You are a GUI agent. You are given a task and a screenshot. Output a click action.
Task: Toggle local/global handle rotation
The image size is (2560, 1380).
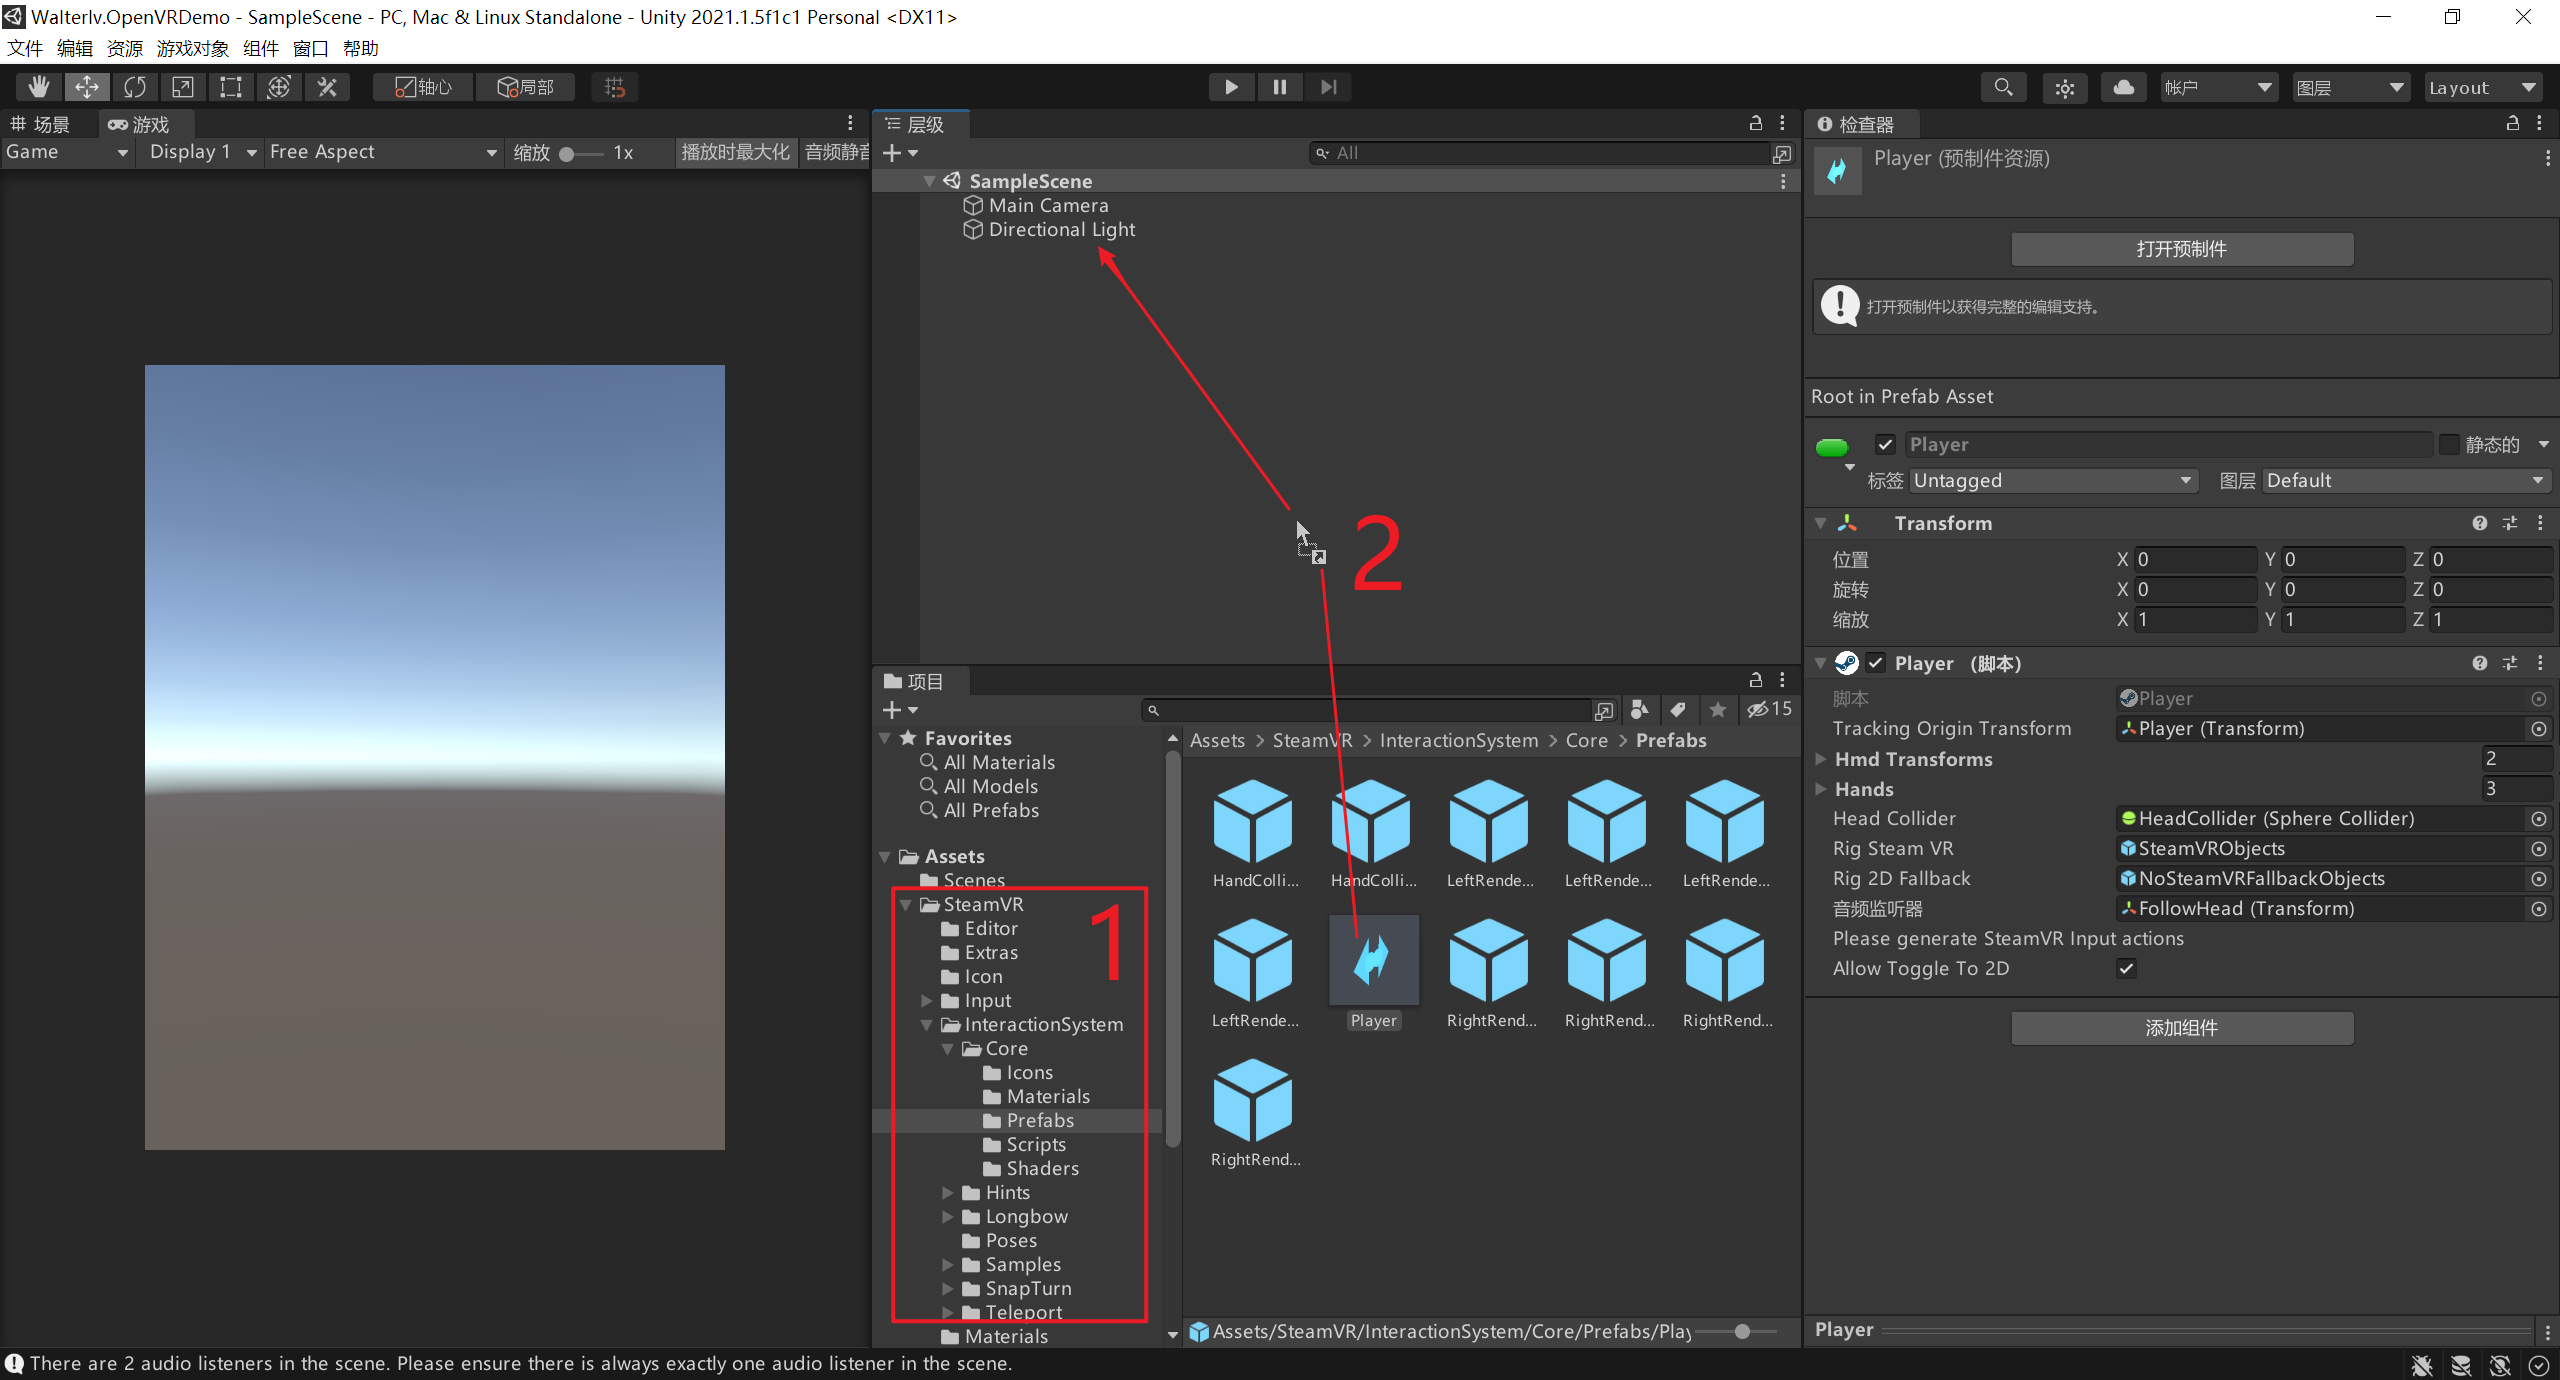[525, 87]
